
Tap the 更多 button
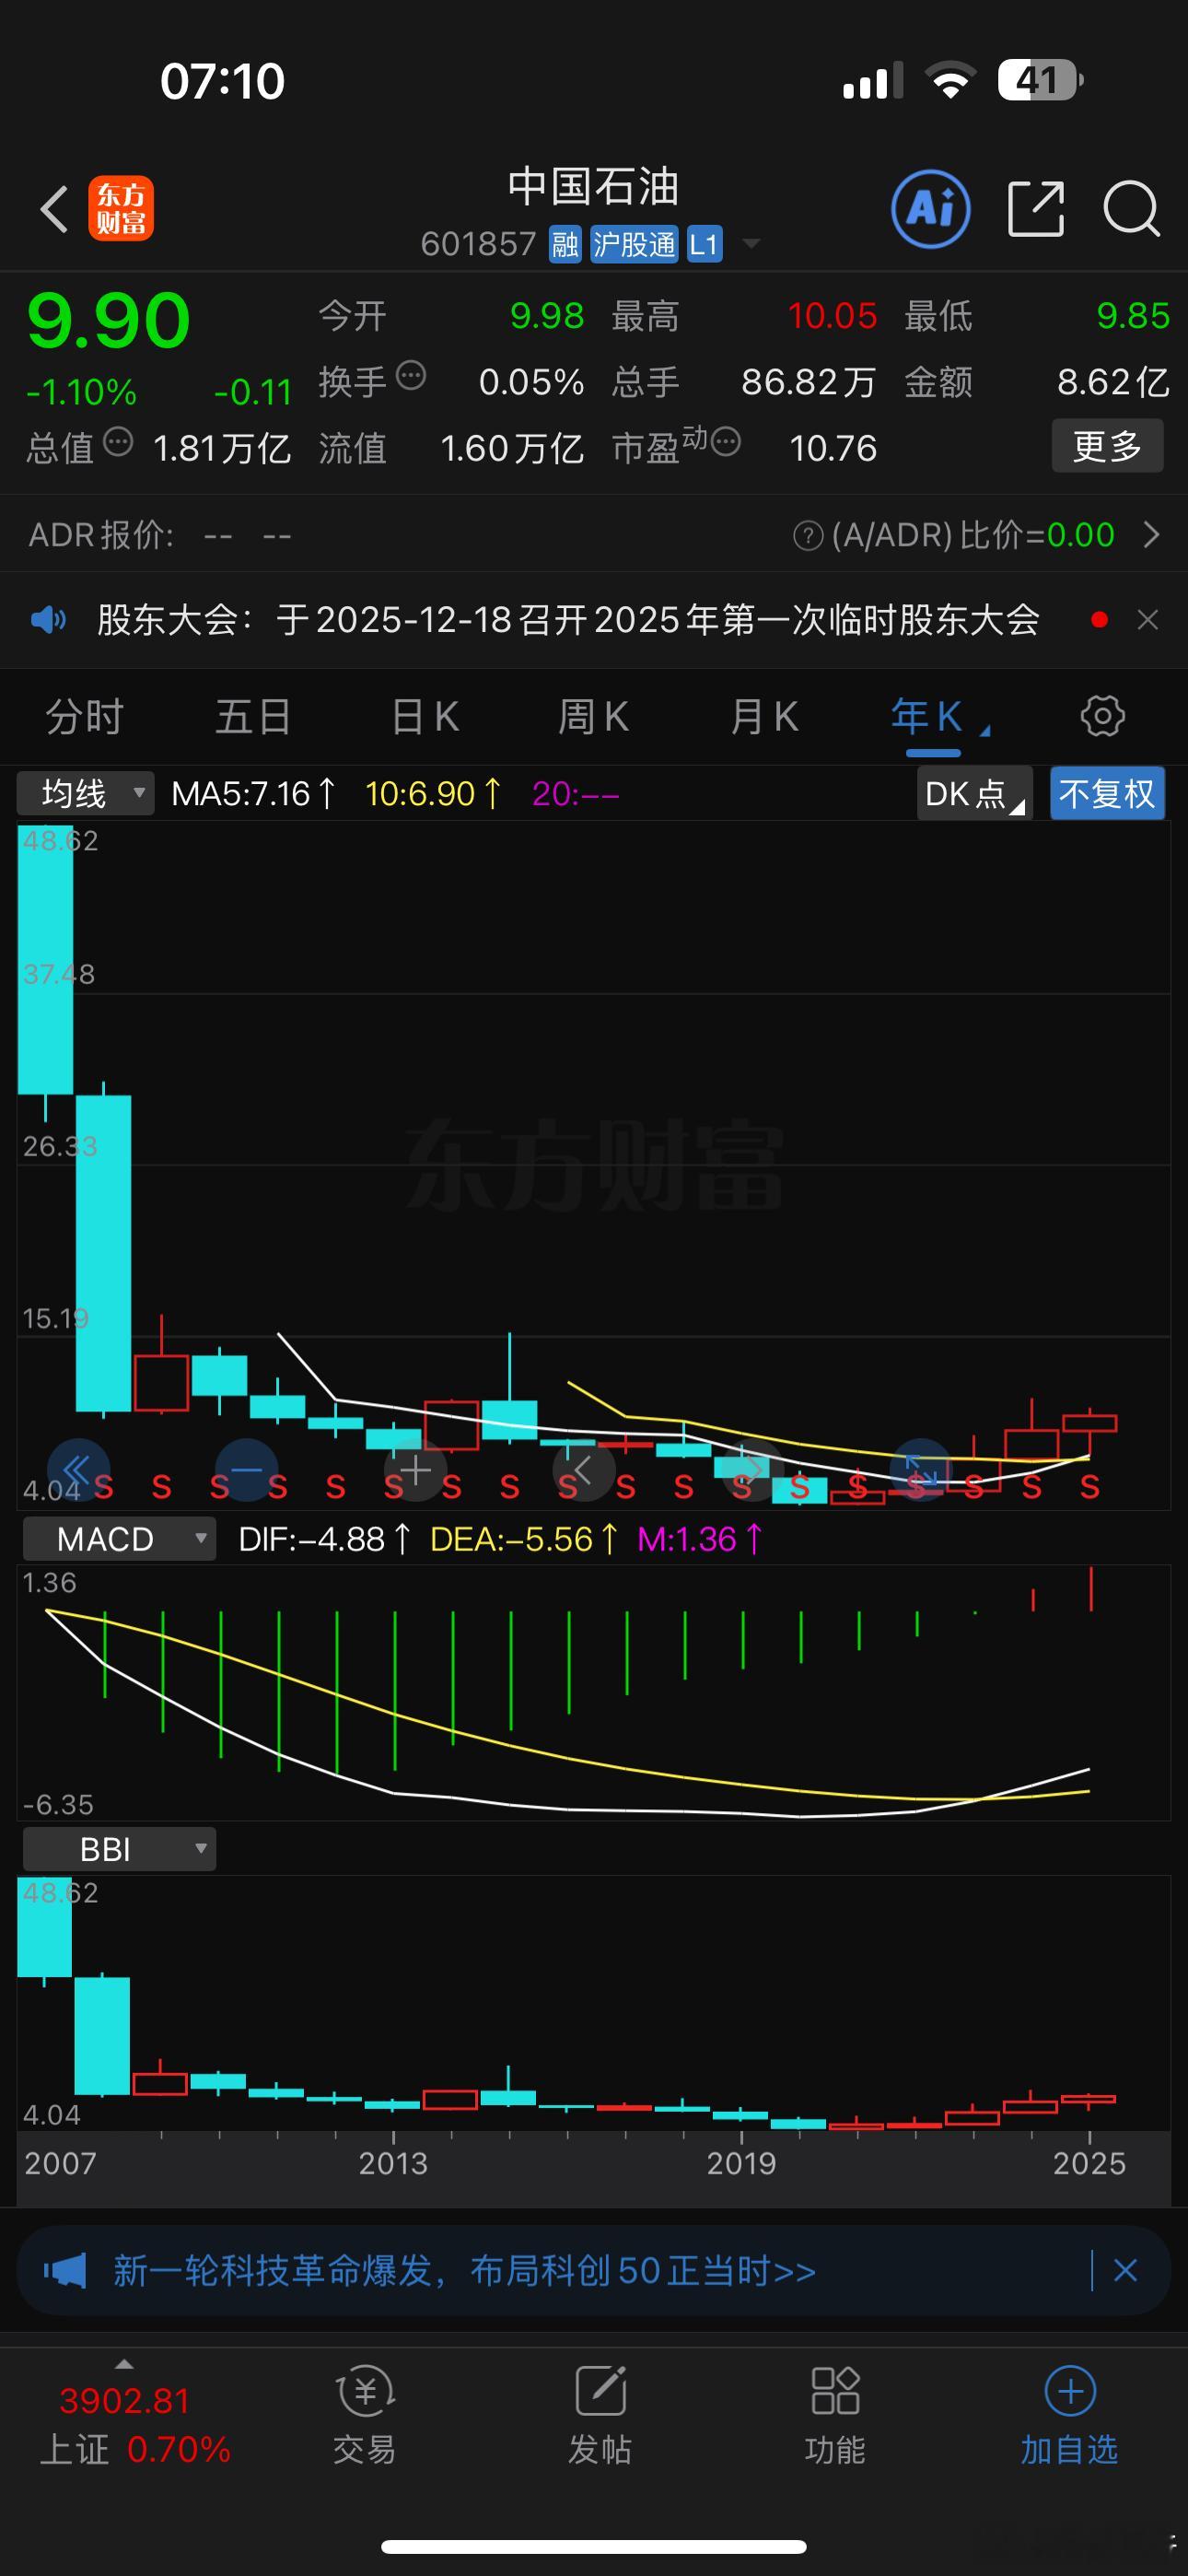pyautogui.click(x=1107, y=446)
